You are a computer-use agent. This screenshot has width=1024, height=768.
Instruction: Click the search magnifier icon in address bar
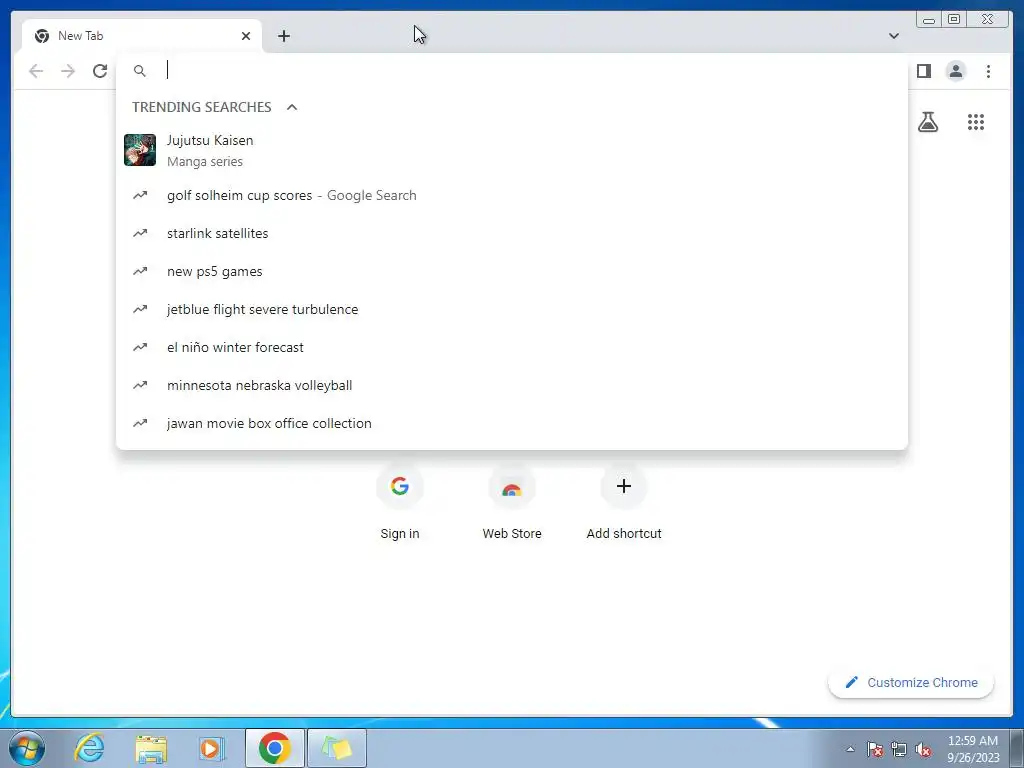(140, 71)
